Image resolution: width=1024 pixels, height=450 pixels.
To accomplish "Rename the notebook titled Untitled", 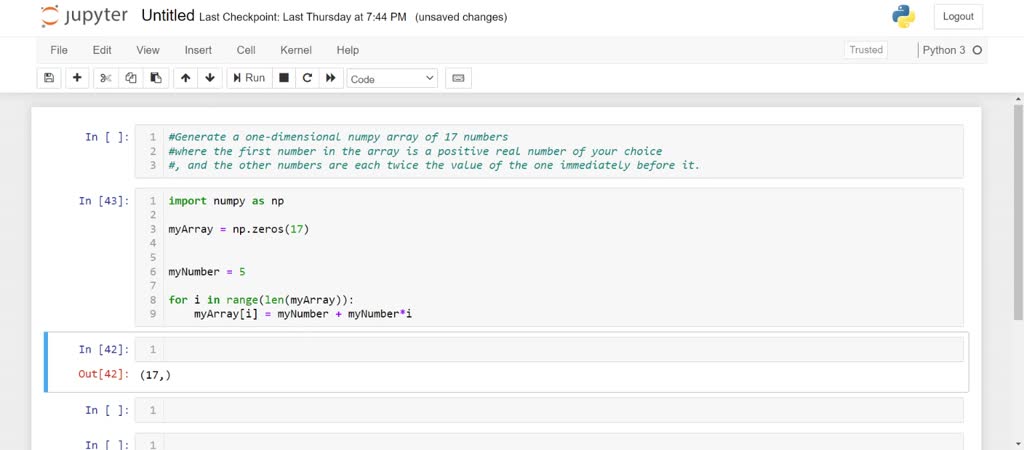I will pos(167,16).
